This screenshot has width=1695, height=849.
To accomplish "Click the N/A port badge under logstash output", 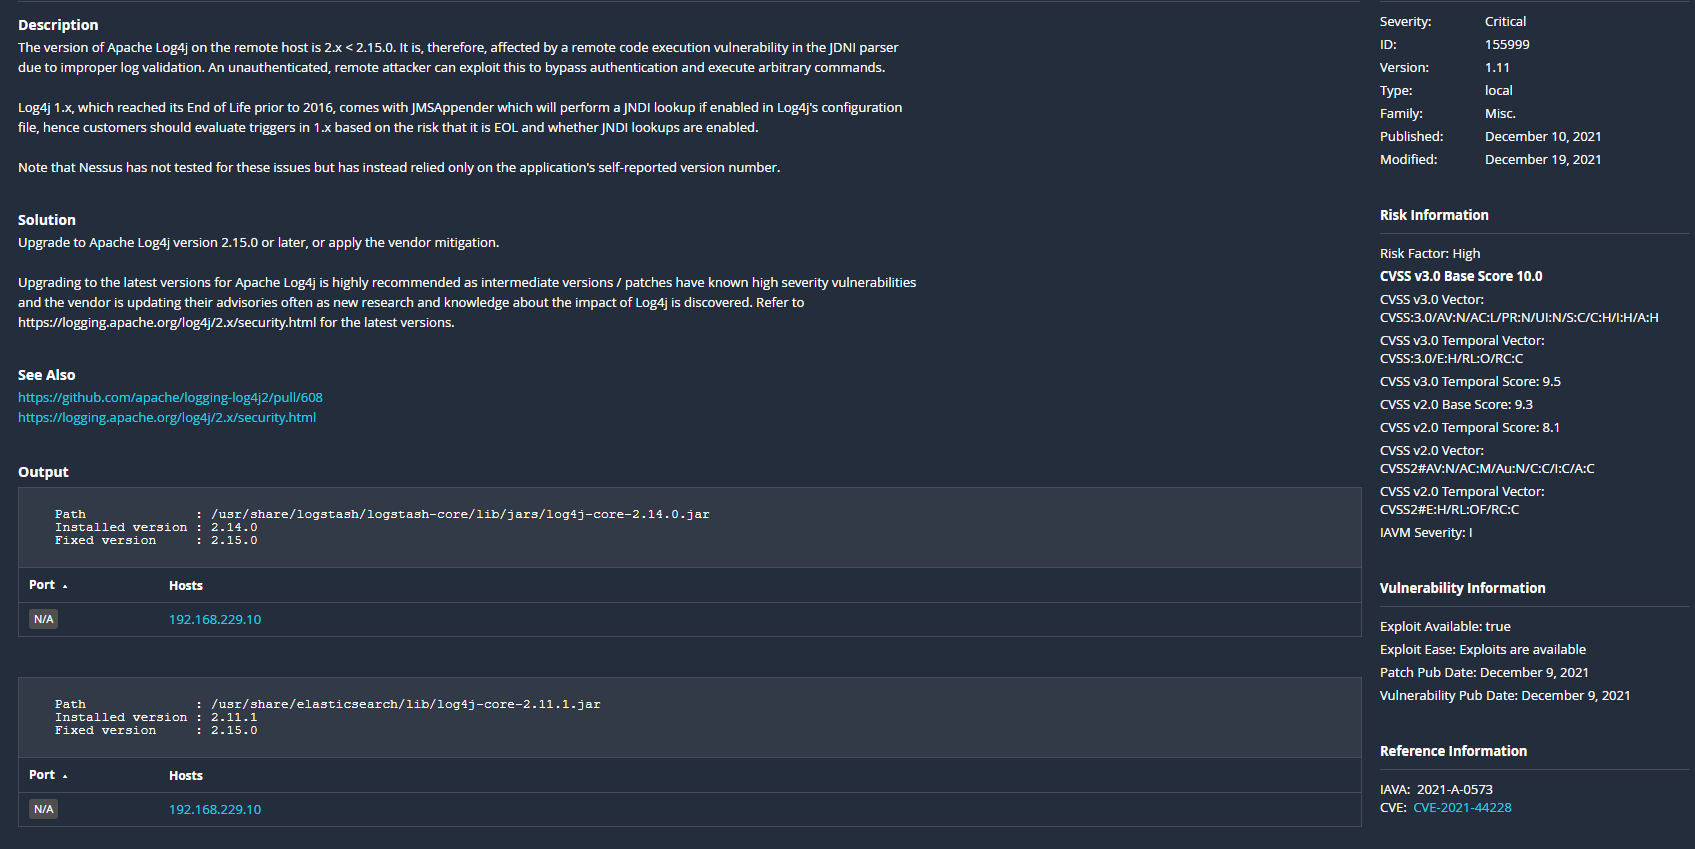I will click(x=43, y=619).
